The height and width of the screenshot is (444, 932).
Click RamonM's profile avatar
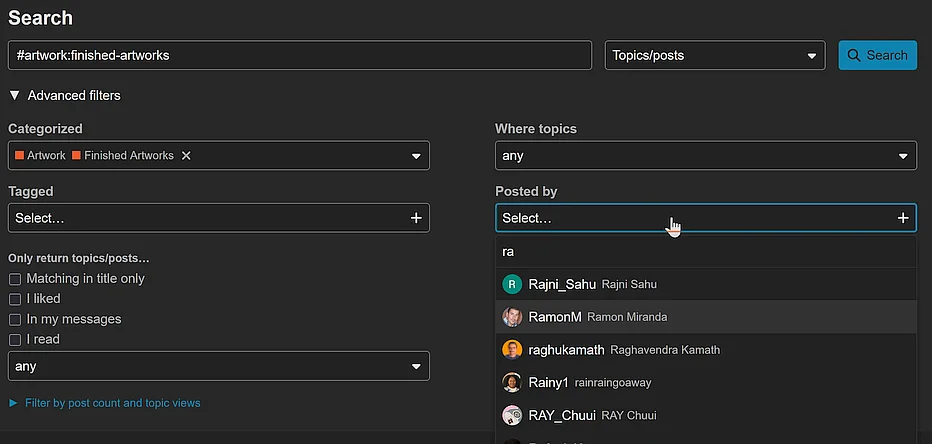(x=511, y=317)
